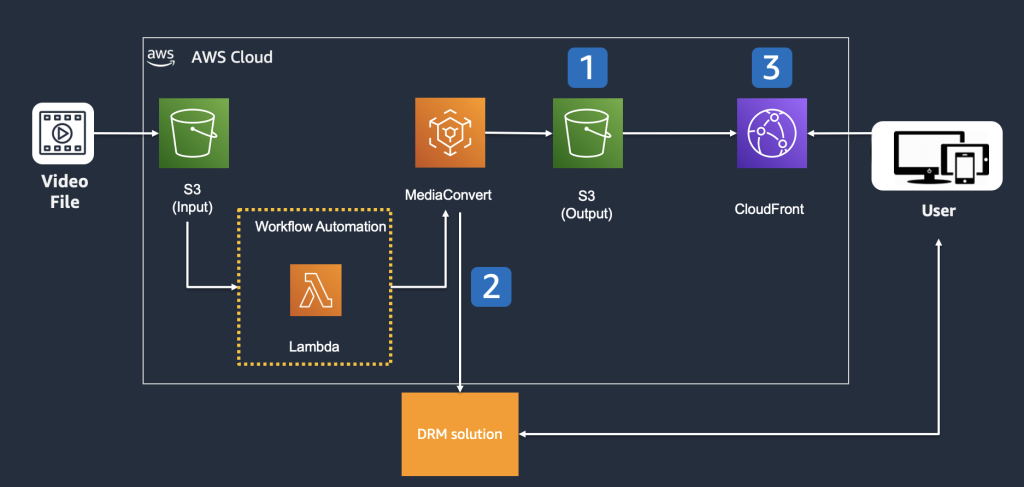The height and width of the screenshot is (487, 1024).
Task: Click the "S3 (Output)" label
Action: click(587, 204)
